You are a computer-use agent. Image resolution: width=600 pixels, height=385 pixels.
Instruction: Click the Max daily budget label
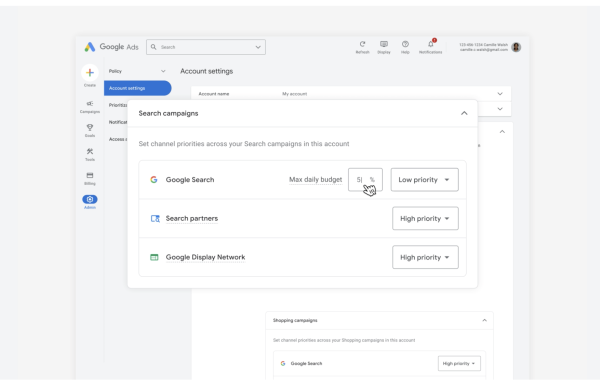(x=315, y=179)
